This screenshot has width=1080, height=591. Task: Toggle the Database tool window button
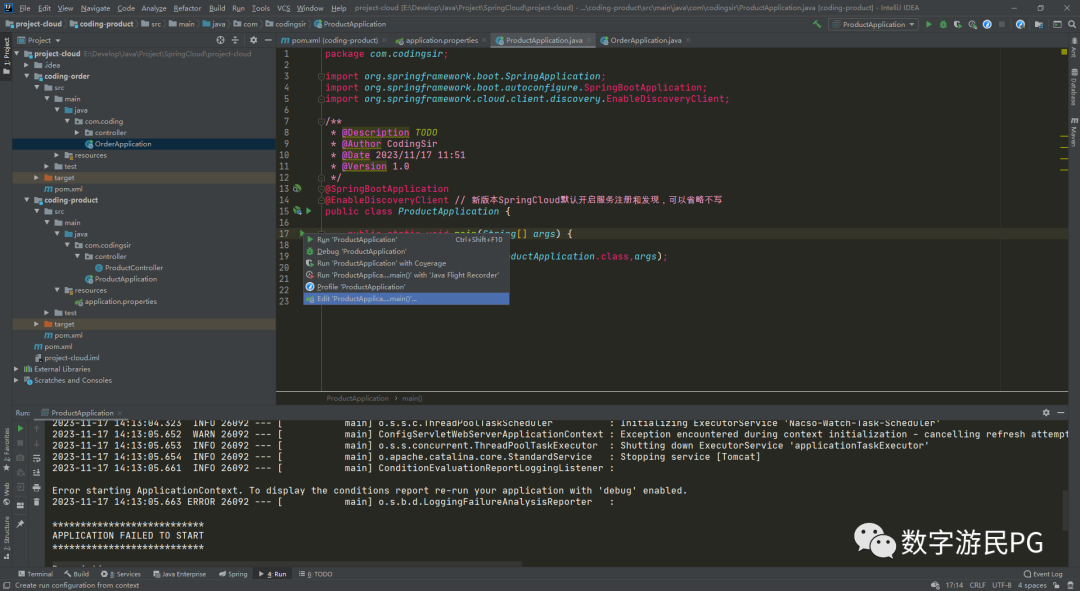[1074, 87]
